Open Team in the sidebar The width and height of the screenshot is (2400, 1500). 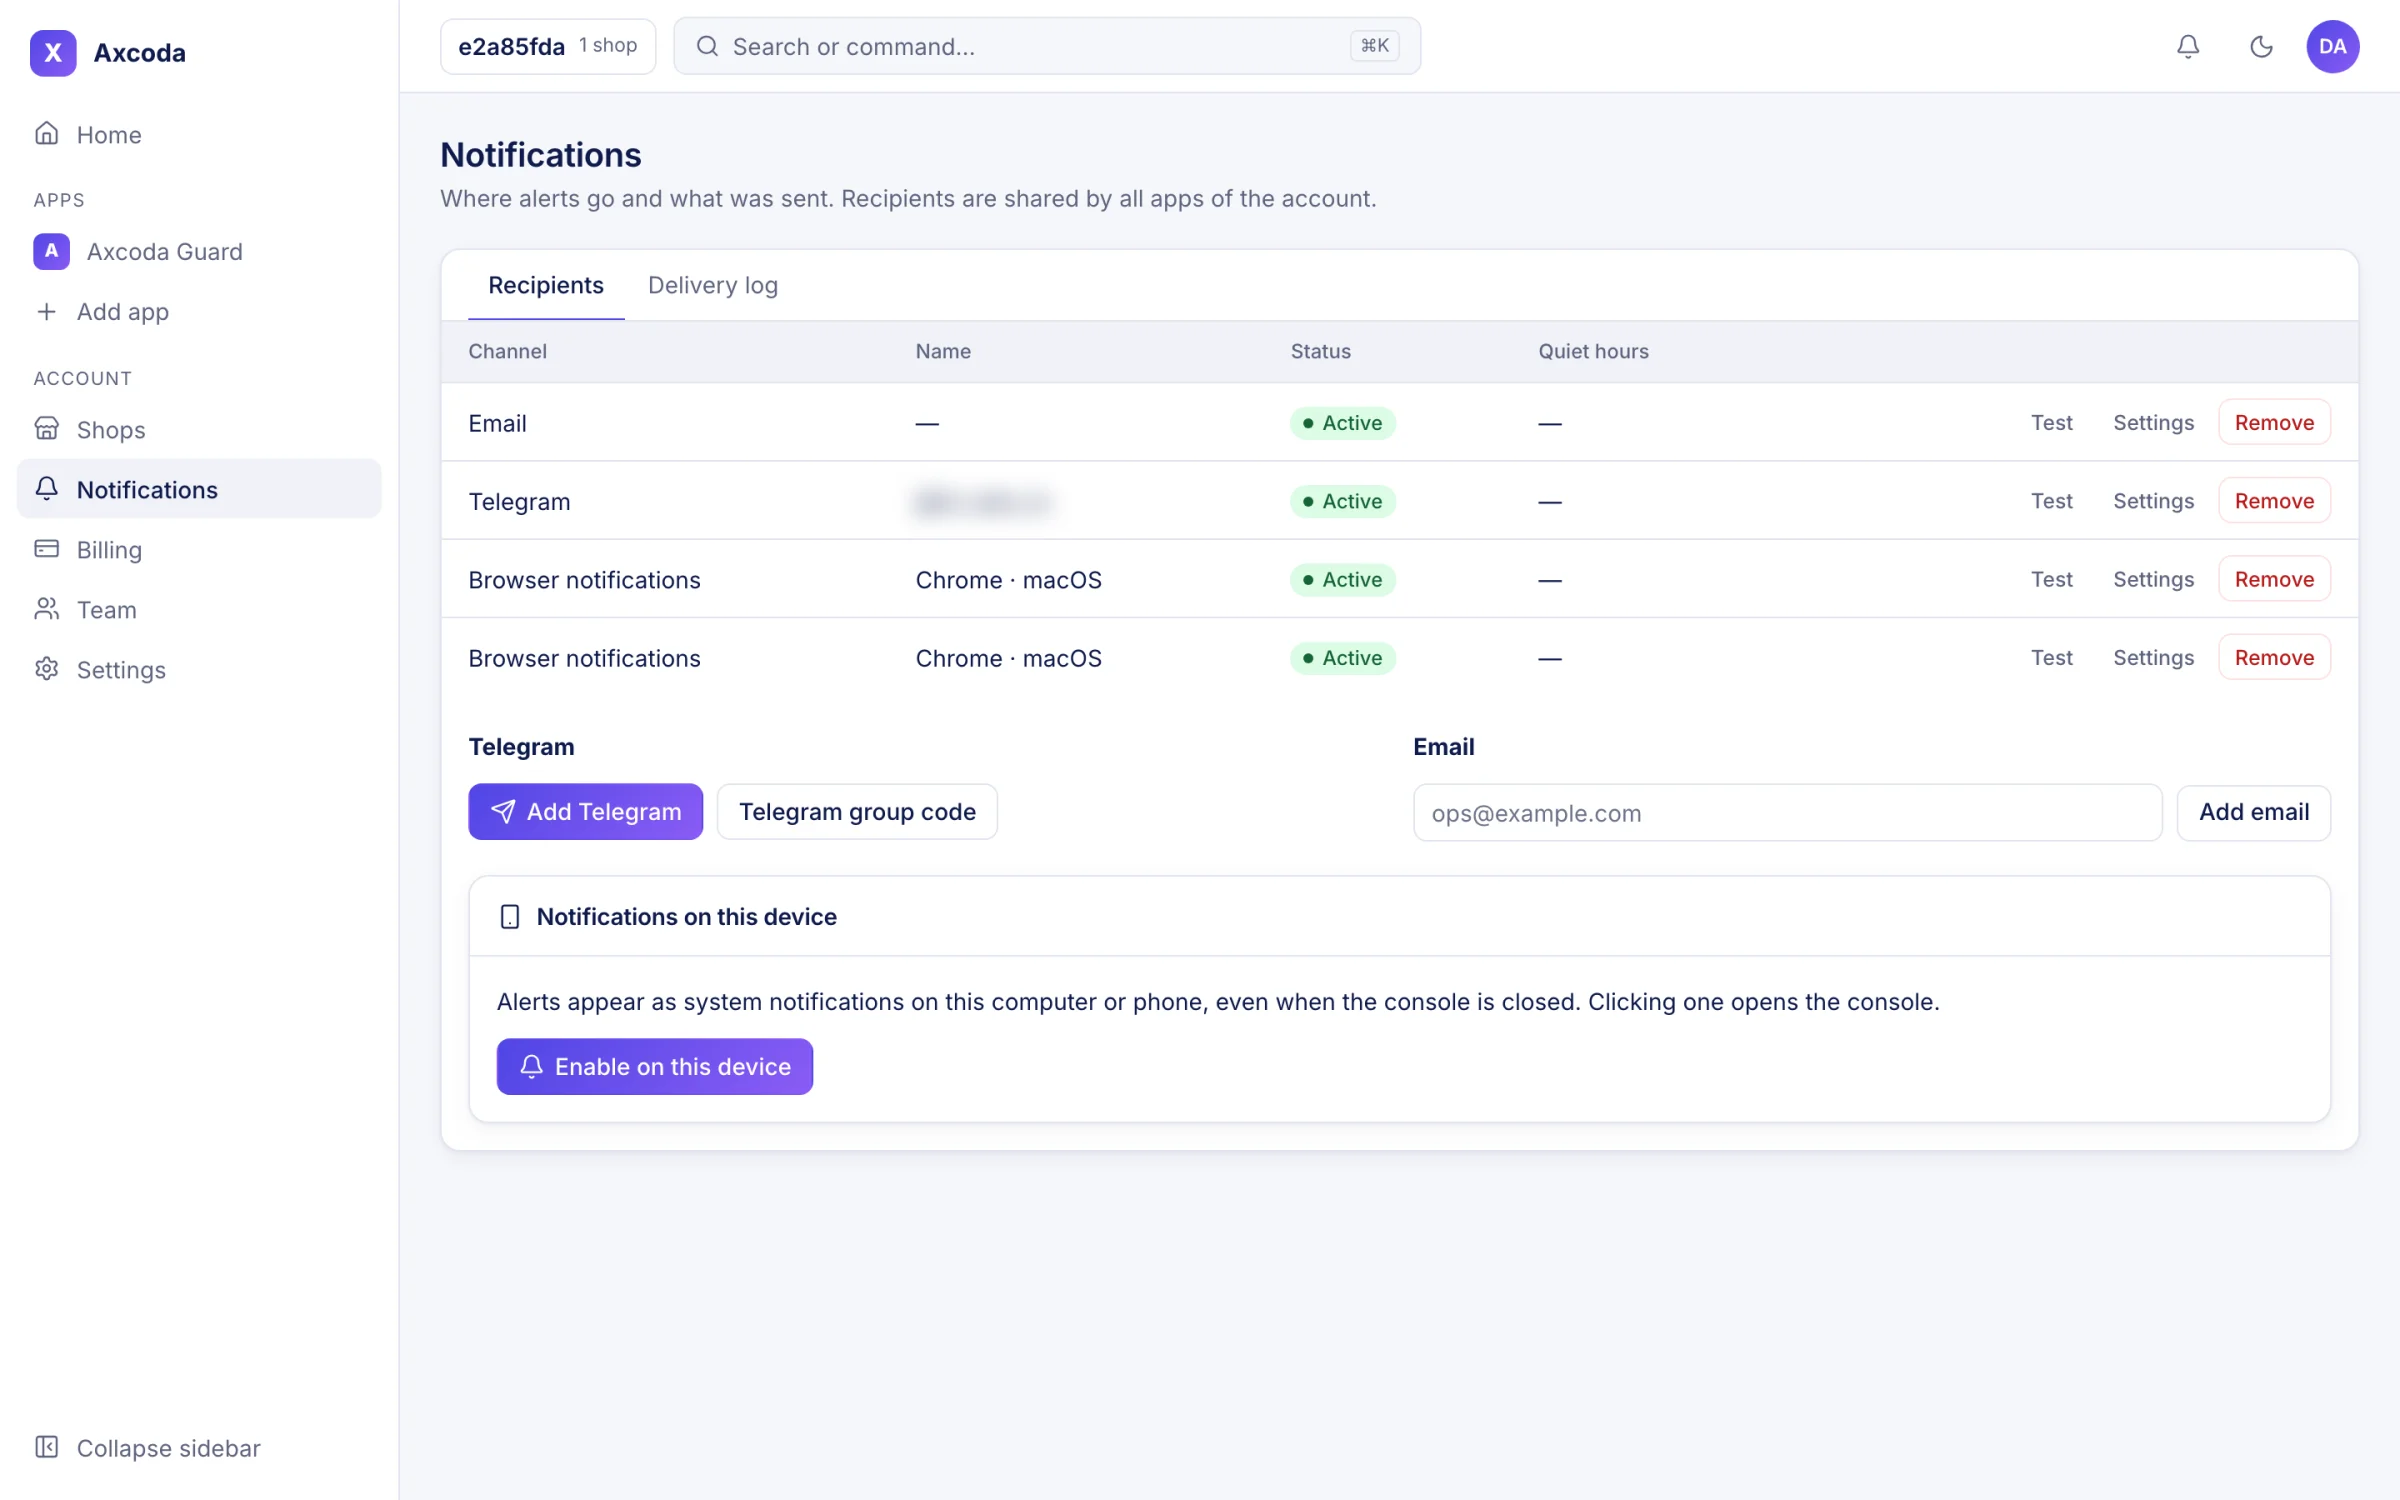point(199,609)
